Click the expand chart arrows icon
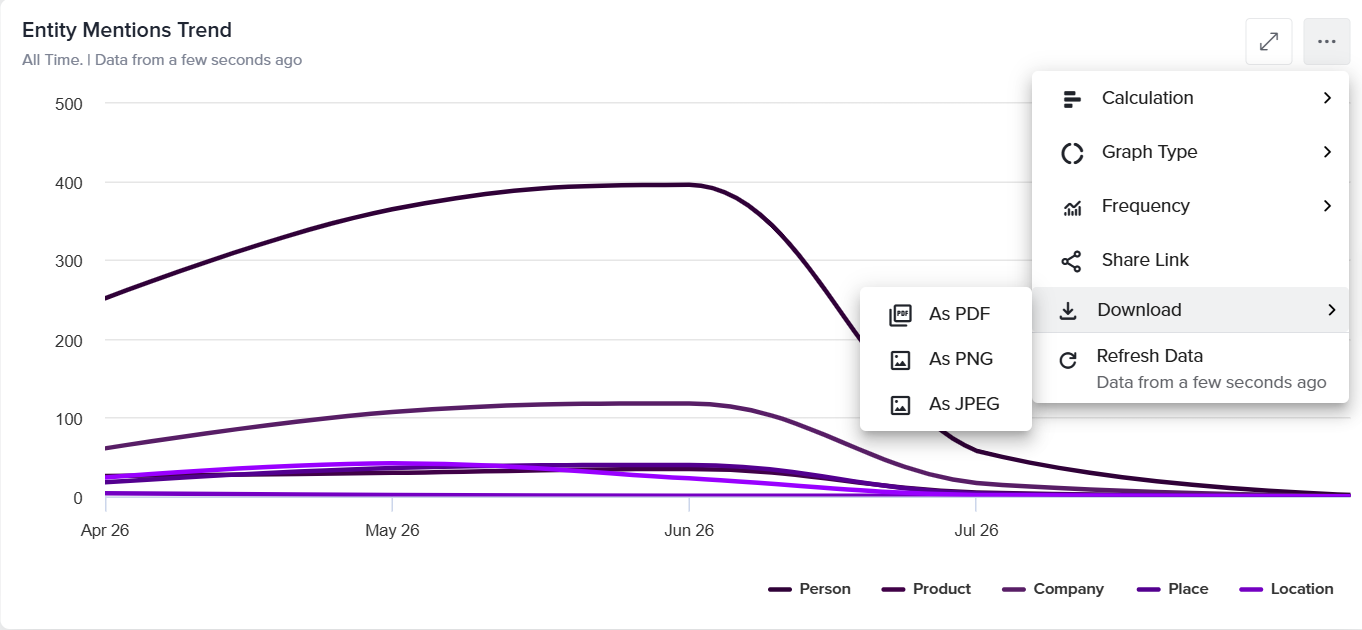1362x630 pixels. (1269, 42)
